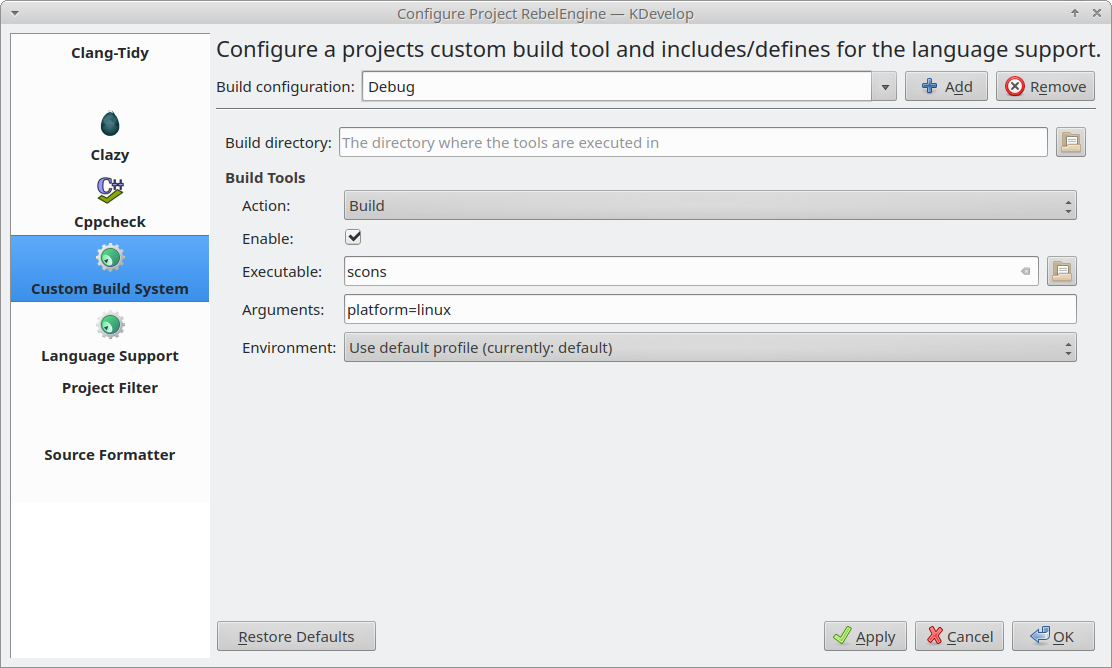Cancel the configuration dialog

(x=959, y=636)
